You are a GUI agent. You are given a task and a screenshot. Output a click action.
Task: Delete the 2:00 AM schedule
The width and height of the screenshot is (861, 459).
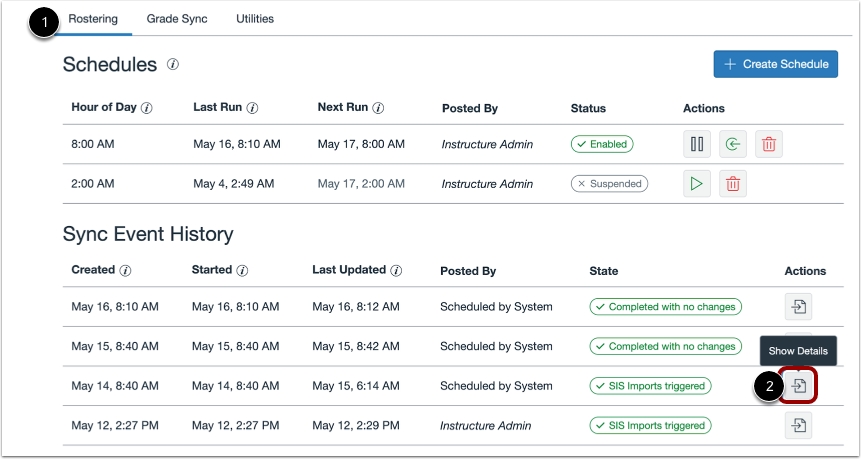(733, 184)
